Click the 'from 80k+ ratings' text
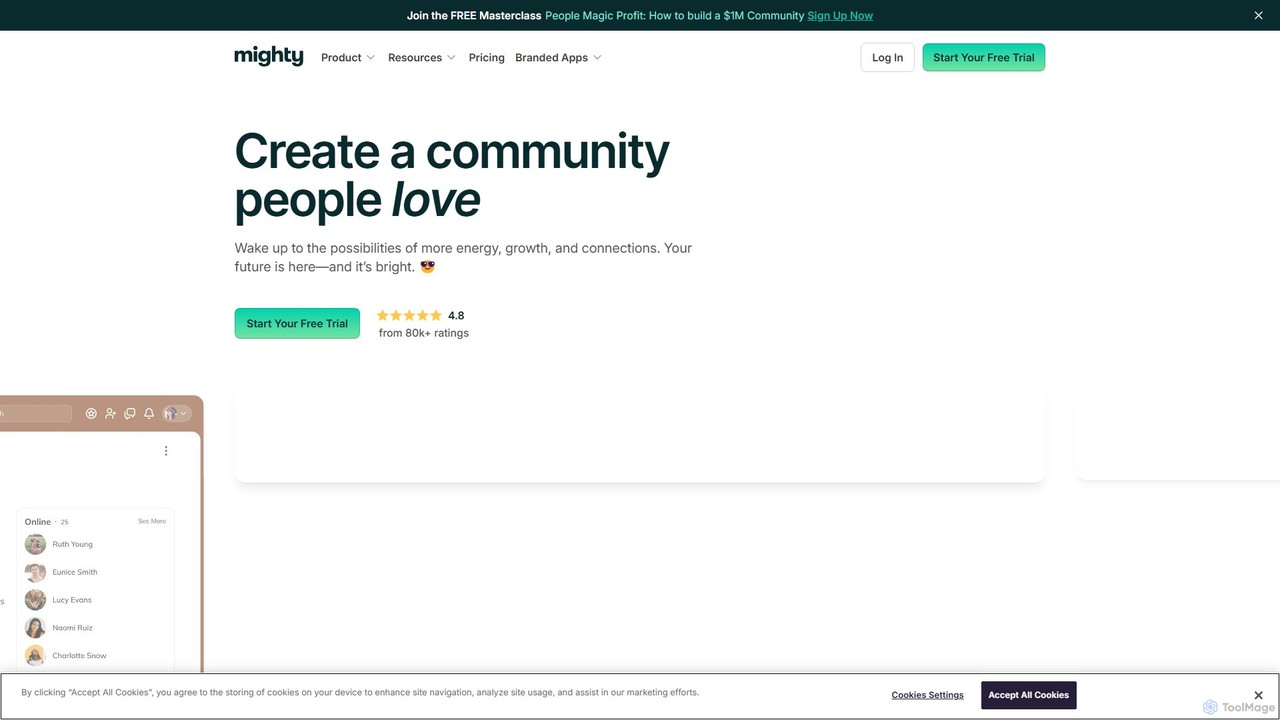Screen dimensions: 1280x720 coord(424,333)
